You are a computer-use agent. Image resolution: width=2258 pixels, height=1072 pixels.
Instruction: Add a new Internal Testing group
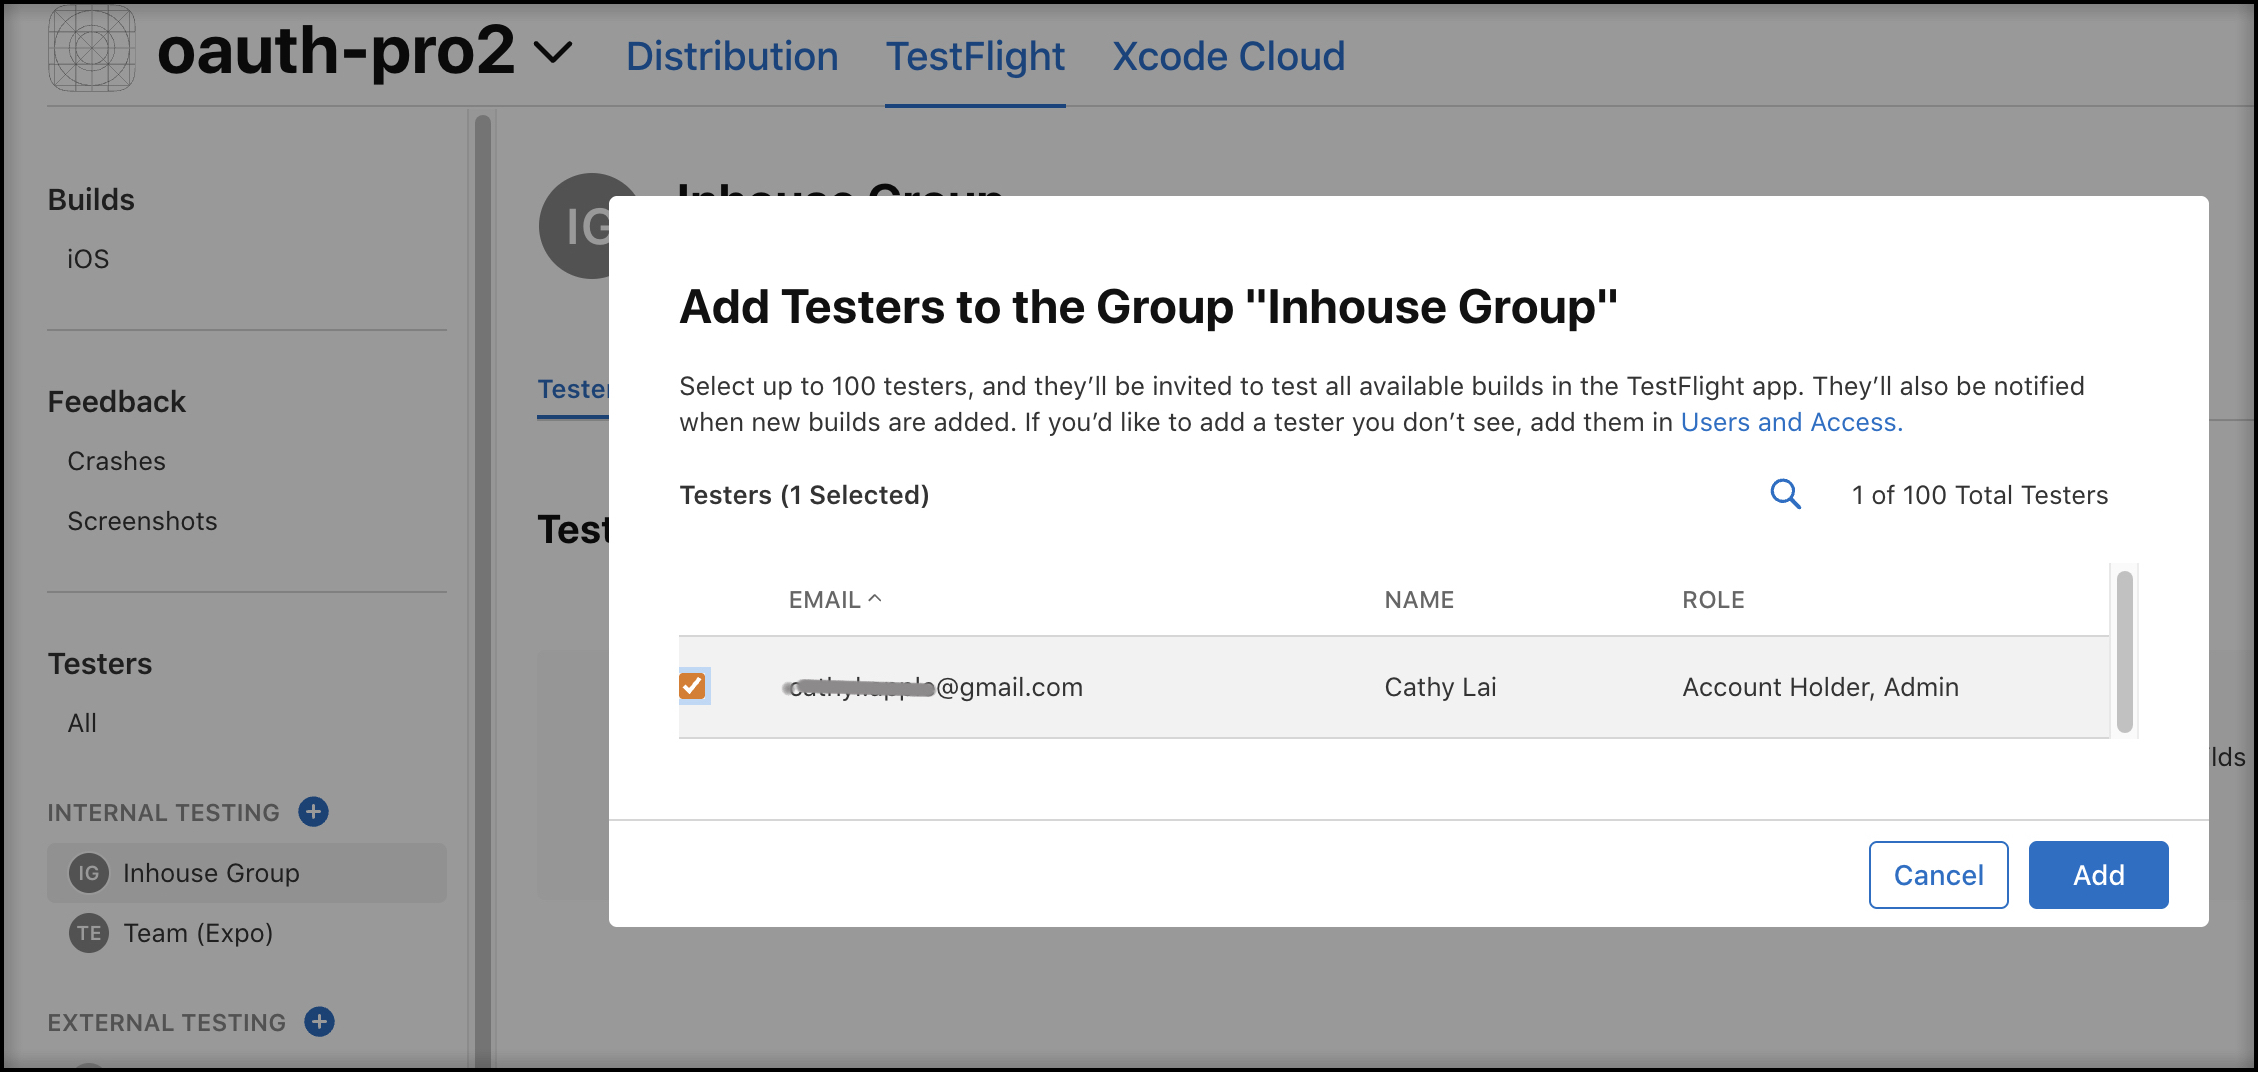[x=313, y=812]
